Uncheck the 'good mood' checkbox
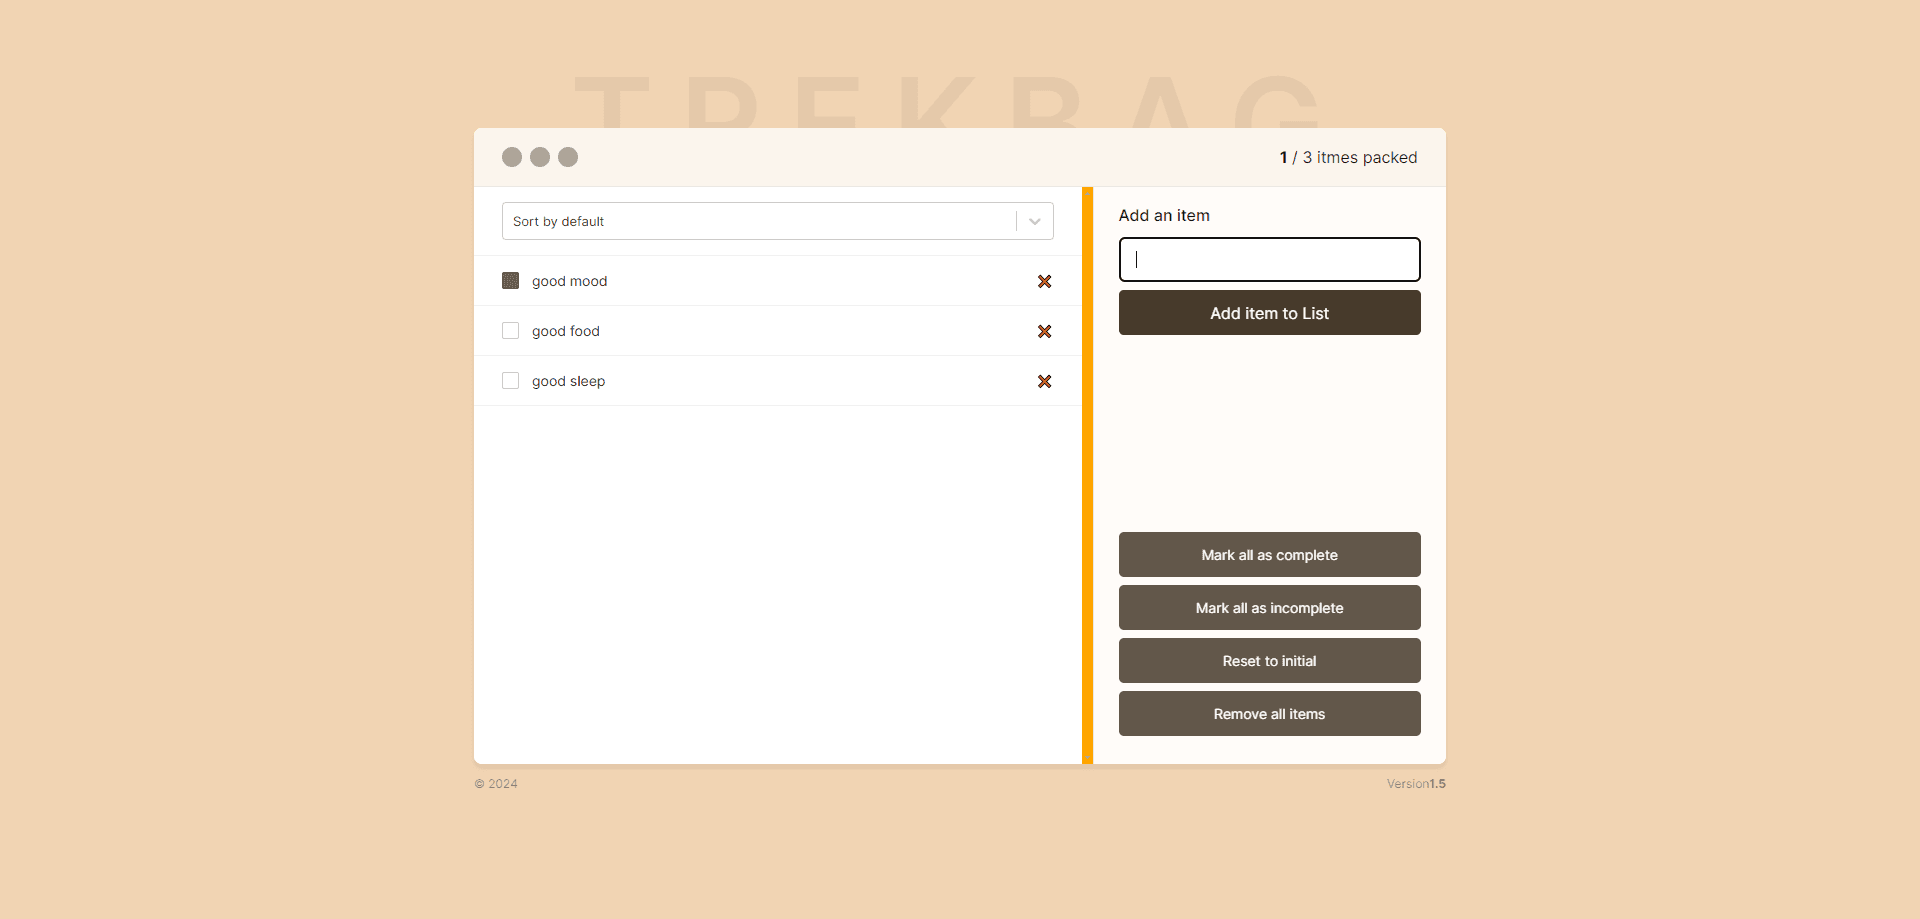The image size is (1920, 919). (x=511, y=281)
